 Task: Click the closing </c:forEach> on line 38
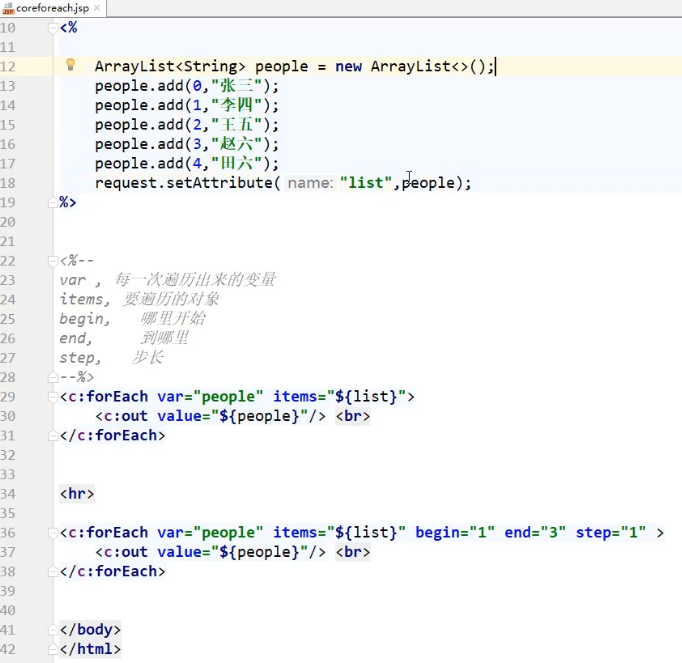click(113, 571)
